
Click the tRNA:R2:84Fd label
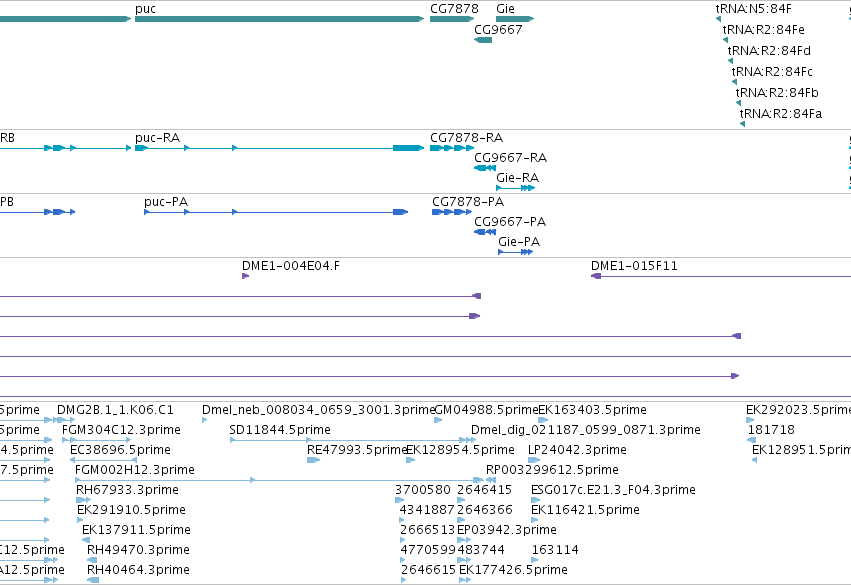point(769,50)
